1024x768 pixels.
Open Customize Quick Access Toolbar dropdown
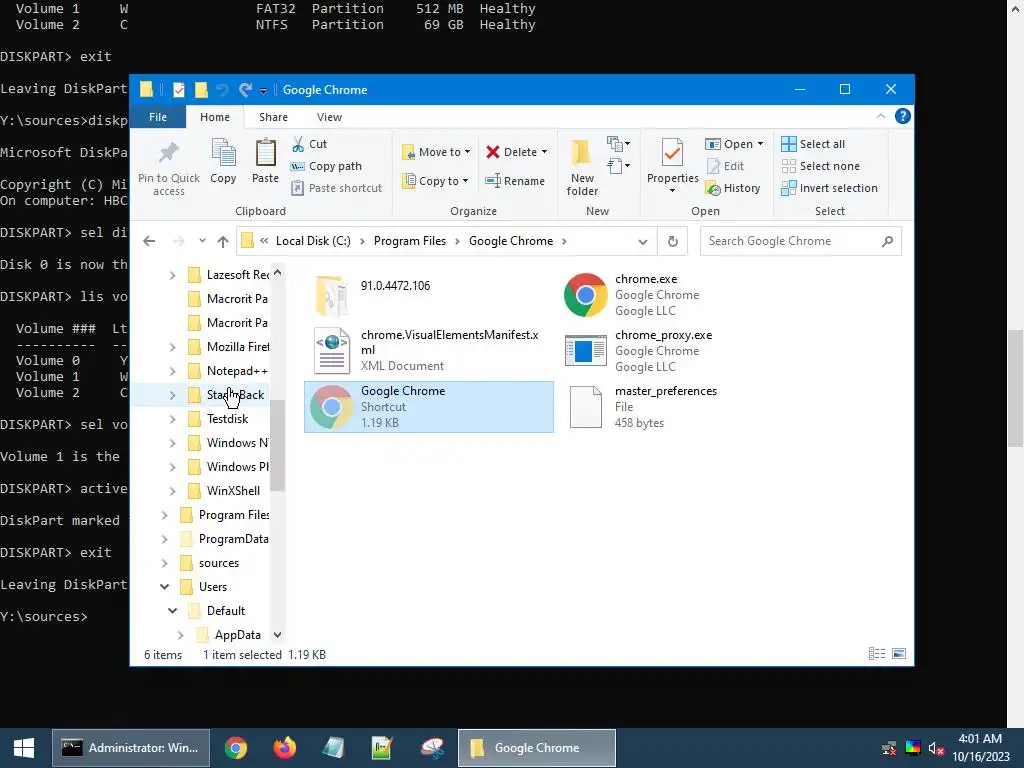(263, 91)
